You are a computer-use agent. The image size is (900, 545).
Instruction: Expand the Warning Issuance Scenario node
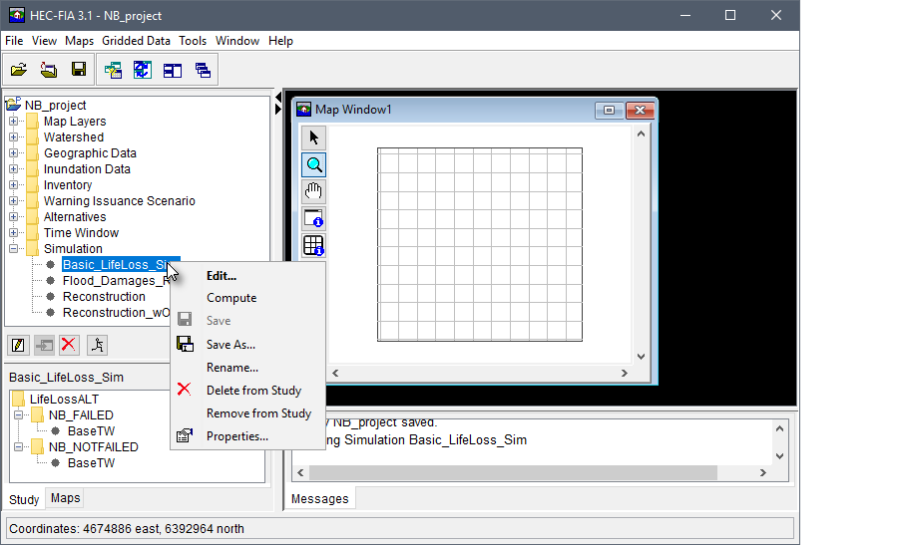(x=13, y=201)
